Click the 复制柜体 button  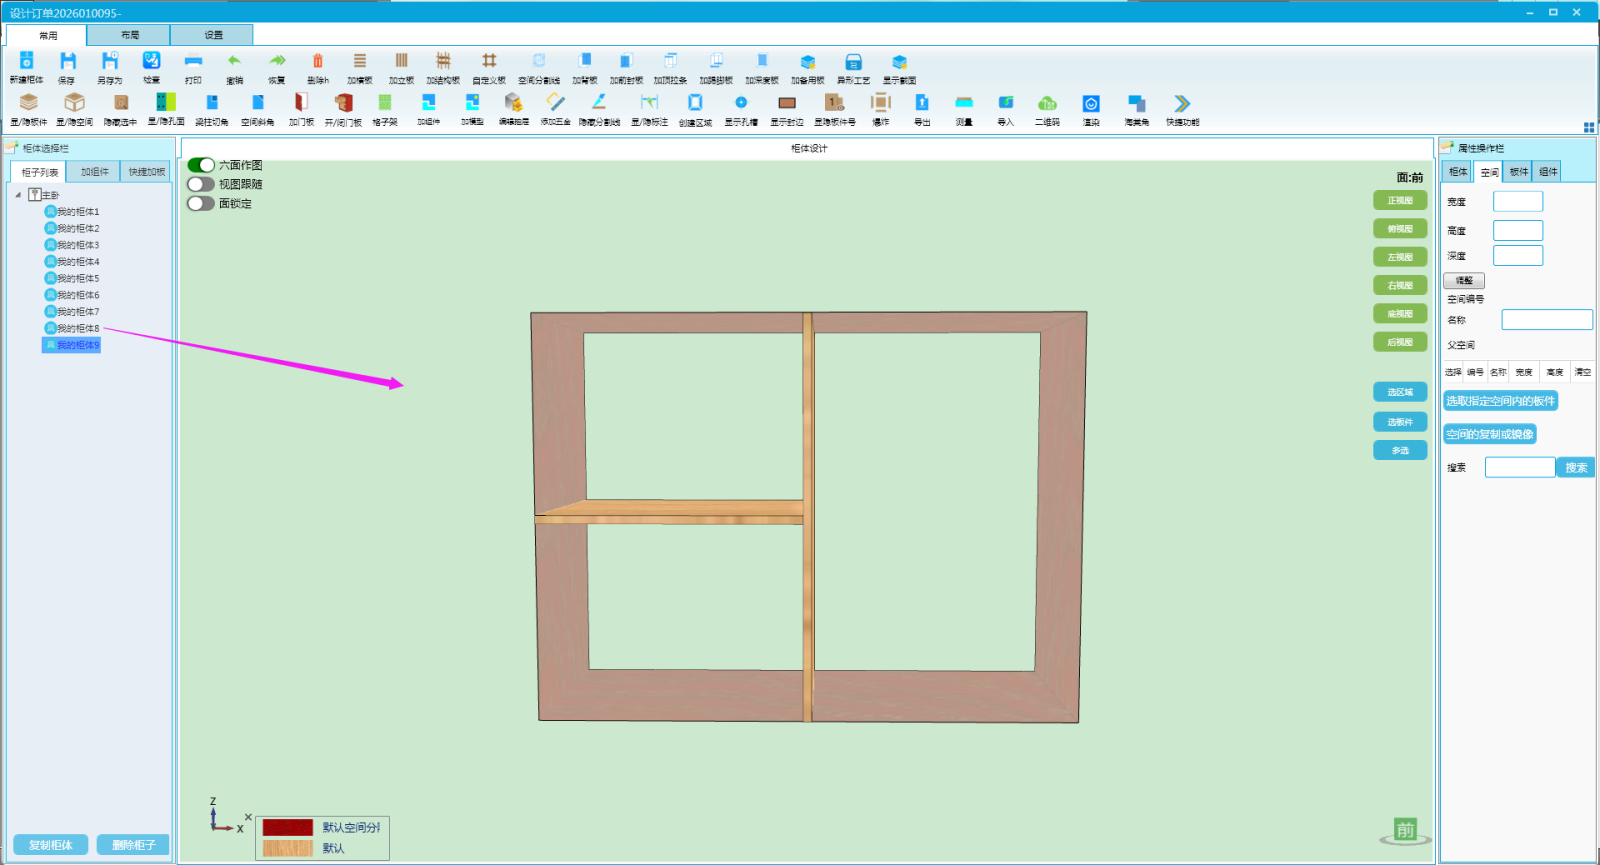pyautogui.click(x=51, y=845)
